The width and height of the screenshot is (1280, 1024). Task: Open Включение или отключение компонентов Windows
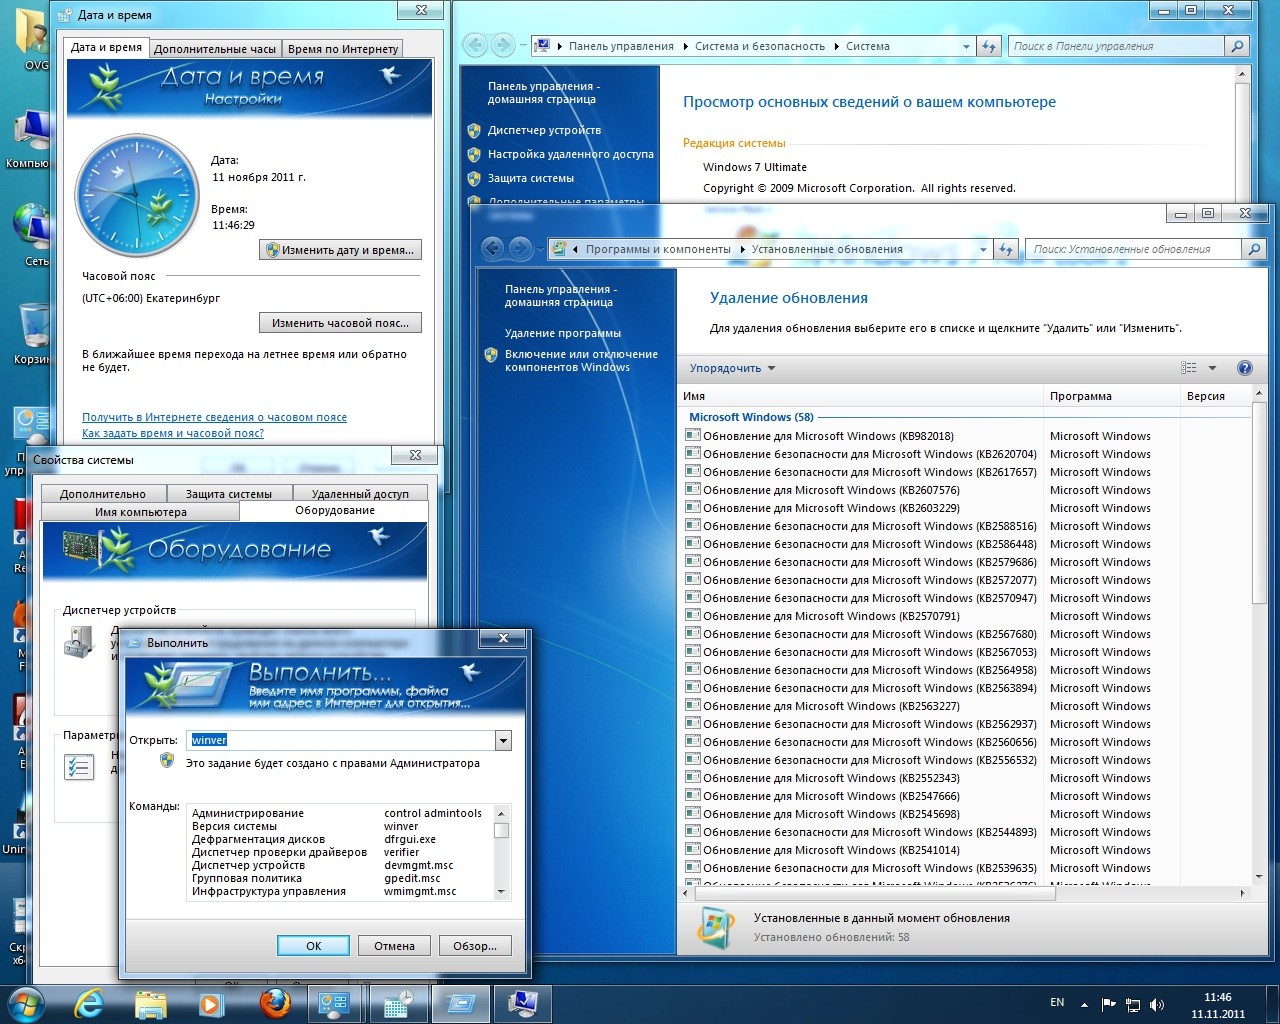click(580, 360)
